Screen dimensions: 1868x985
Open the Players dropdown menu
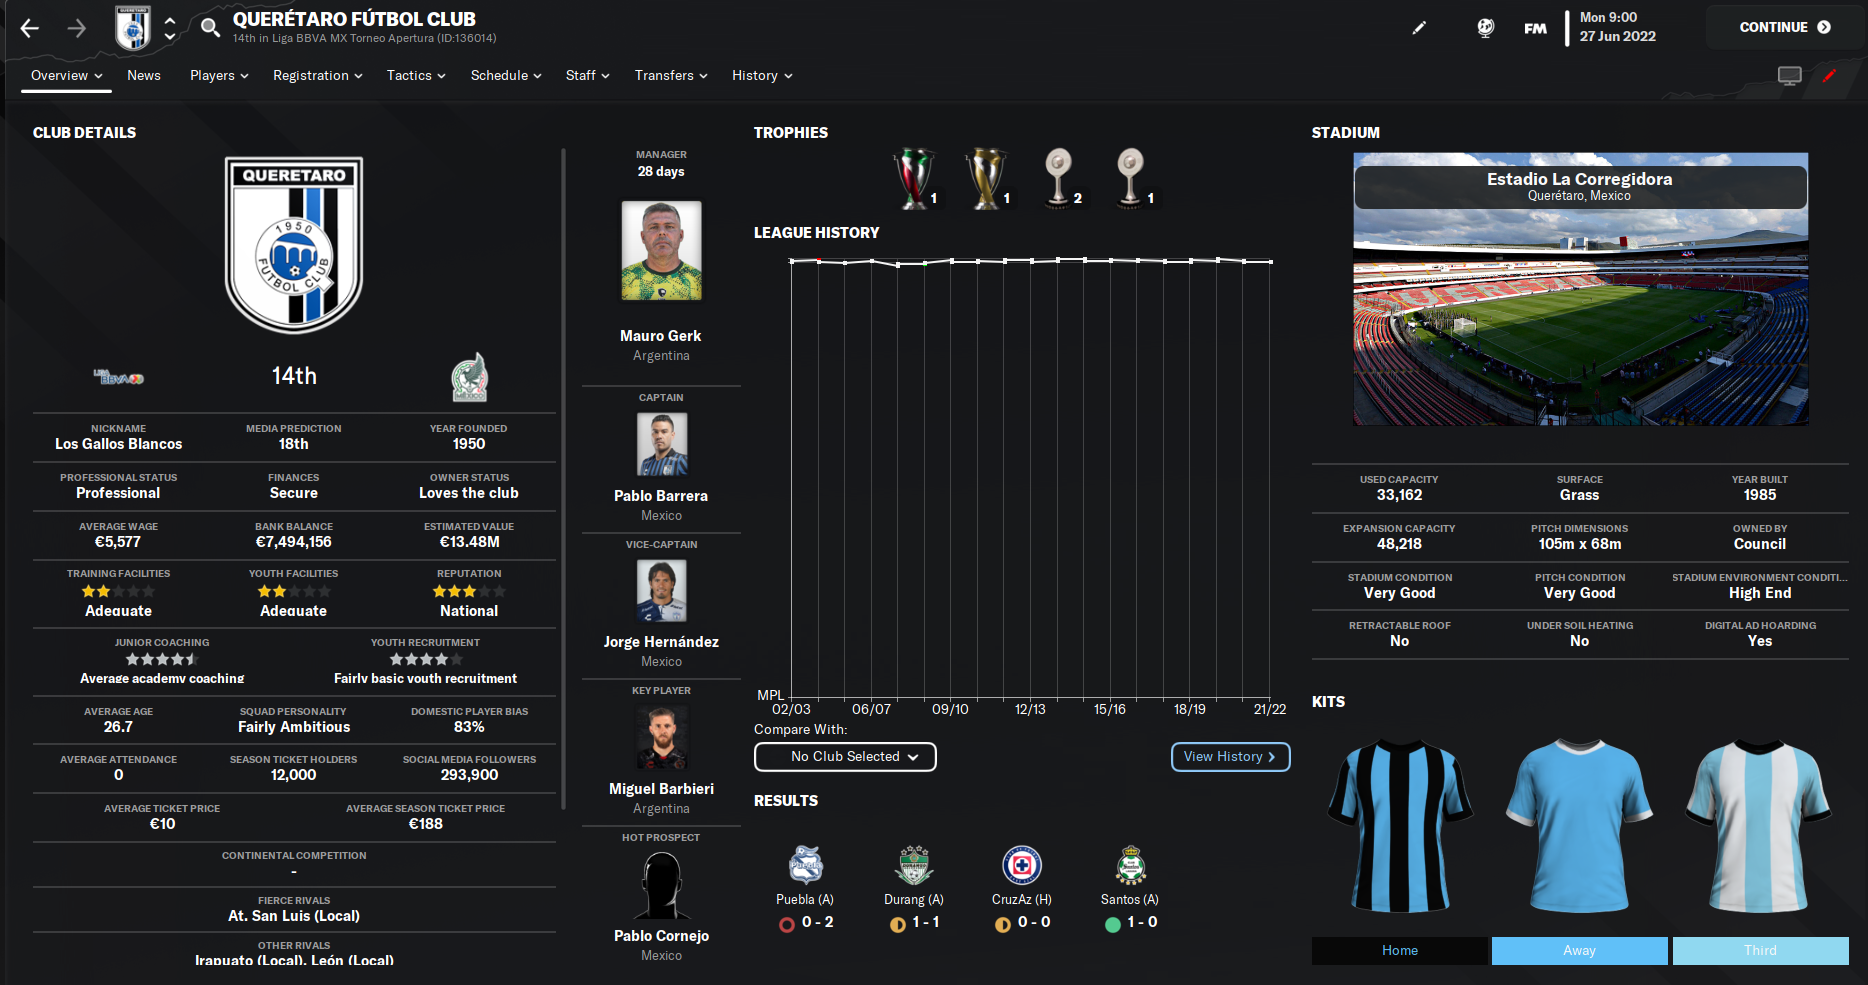point(219,76)
